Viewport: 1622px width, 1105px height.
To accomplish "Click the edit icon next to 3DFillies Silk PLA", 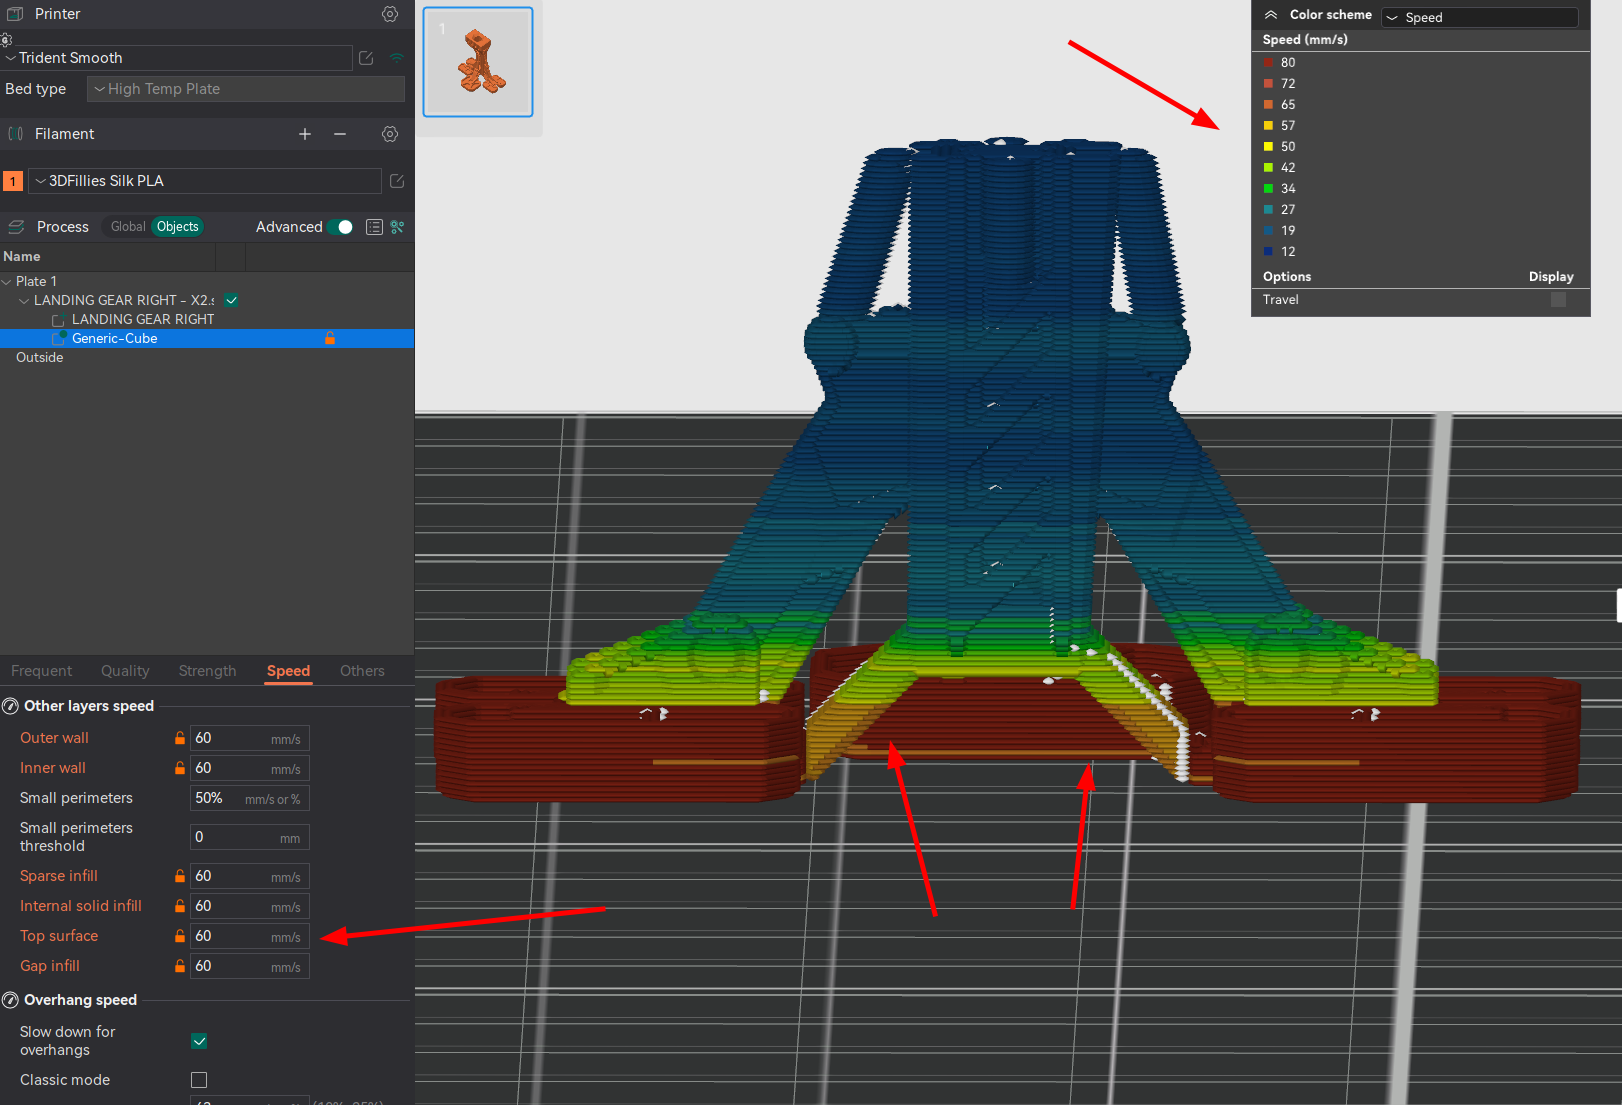I will (396, 181).
